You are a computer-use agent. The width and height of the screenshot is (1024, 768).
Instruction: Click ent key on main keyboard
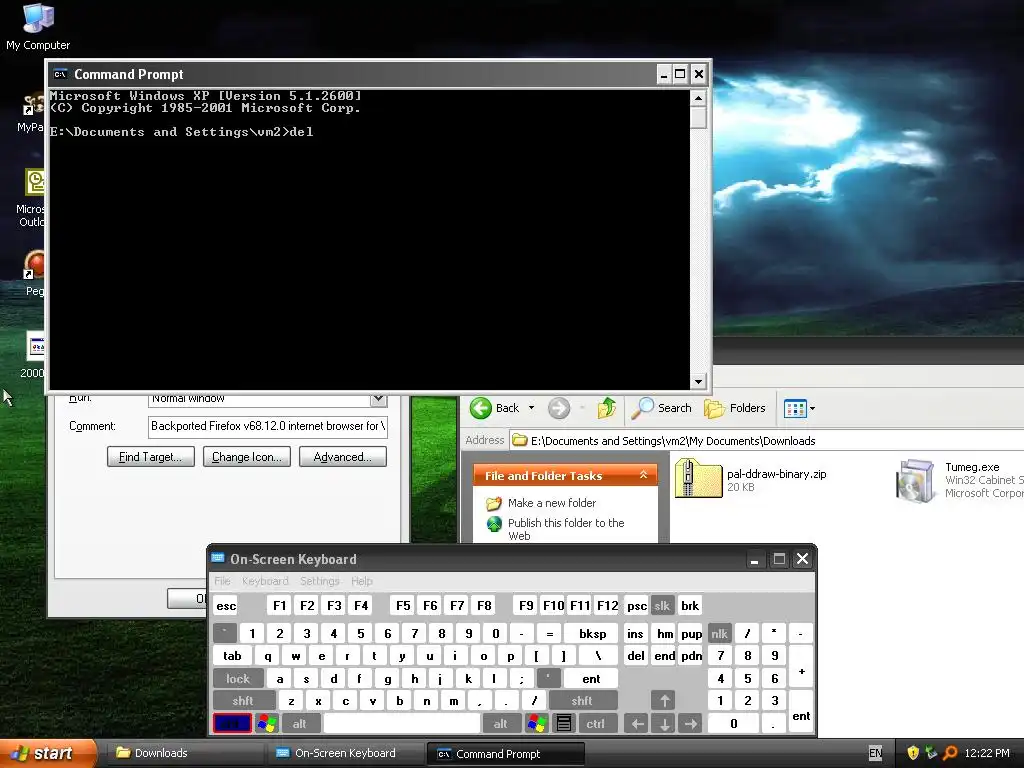pyautogui.click(x=591, y=679)
